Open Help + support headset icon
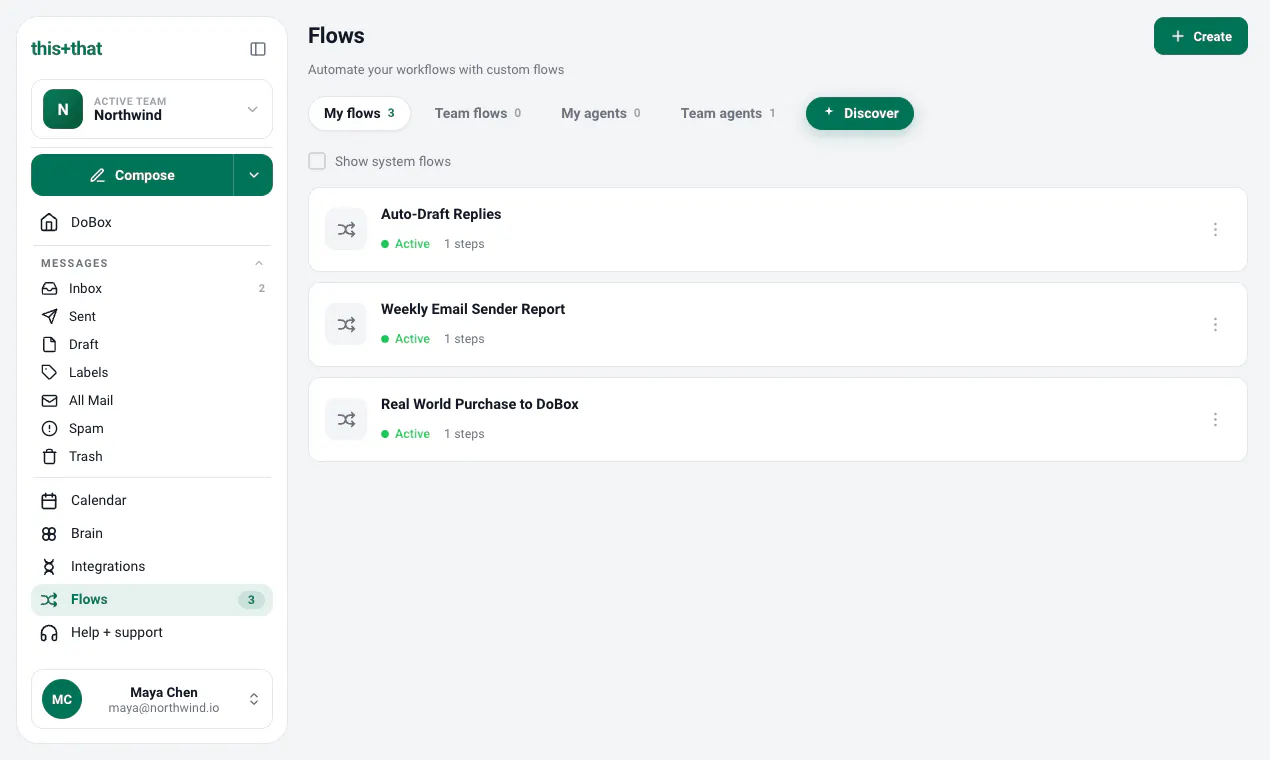The height and width of the screenshot is (760, 1270). (x=49, y=632)
